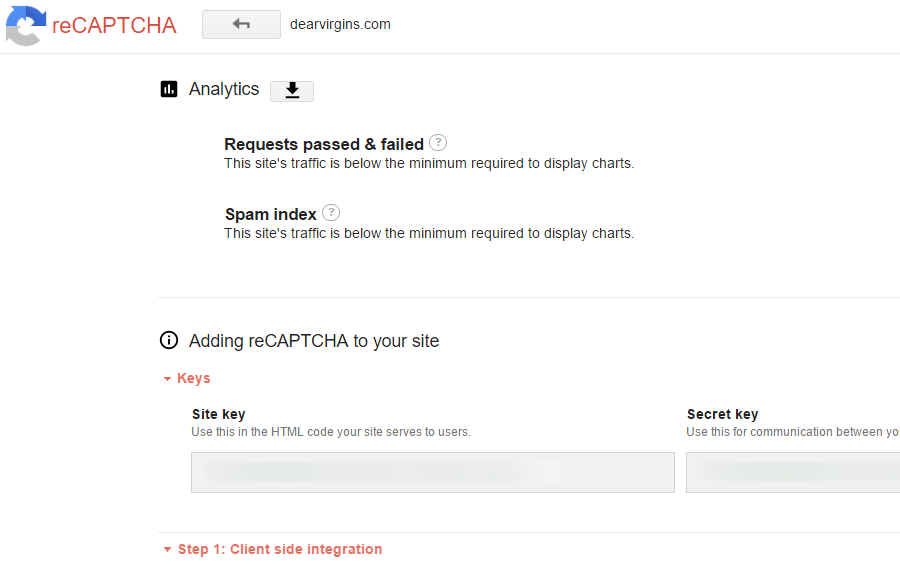Viewport: 900px width, 565px height.
Task: Click the Requests passed & failed heading
Action: pyautogui.click(x=324, y=144)
